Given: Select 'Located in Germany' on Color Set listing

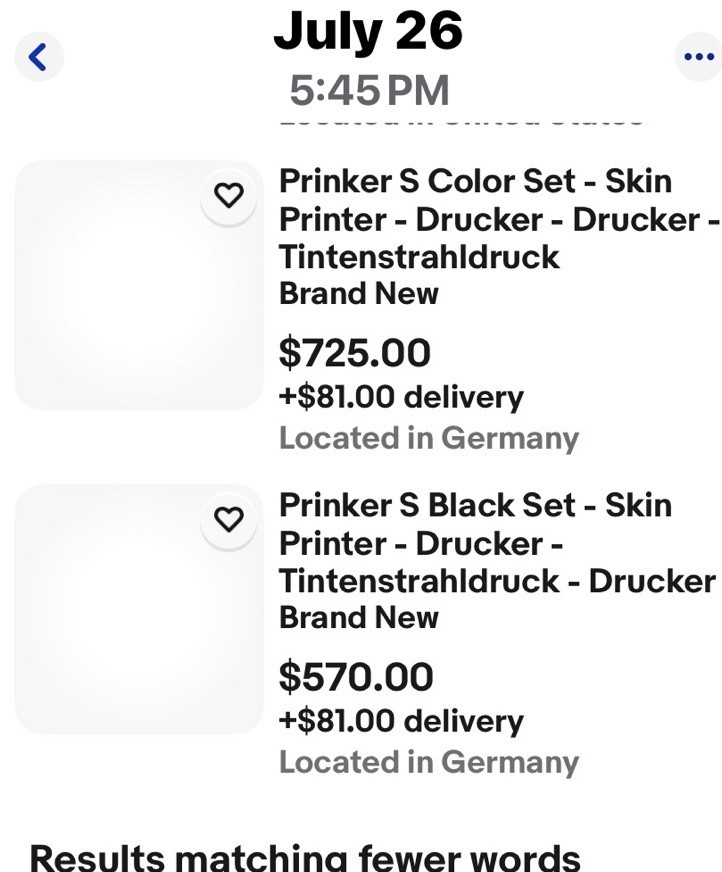Looking at the screenshot, I should pyautogui.click(x=429, y=438).
